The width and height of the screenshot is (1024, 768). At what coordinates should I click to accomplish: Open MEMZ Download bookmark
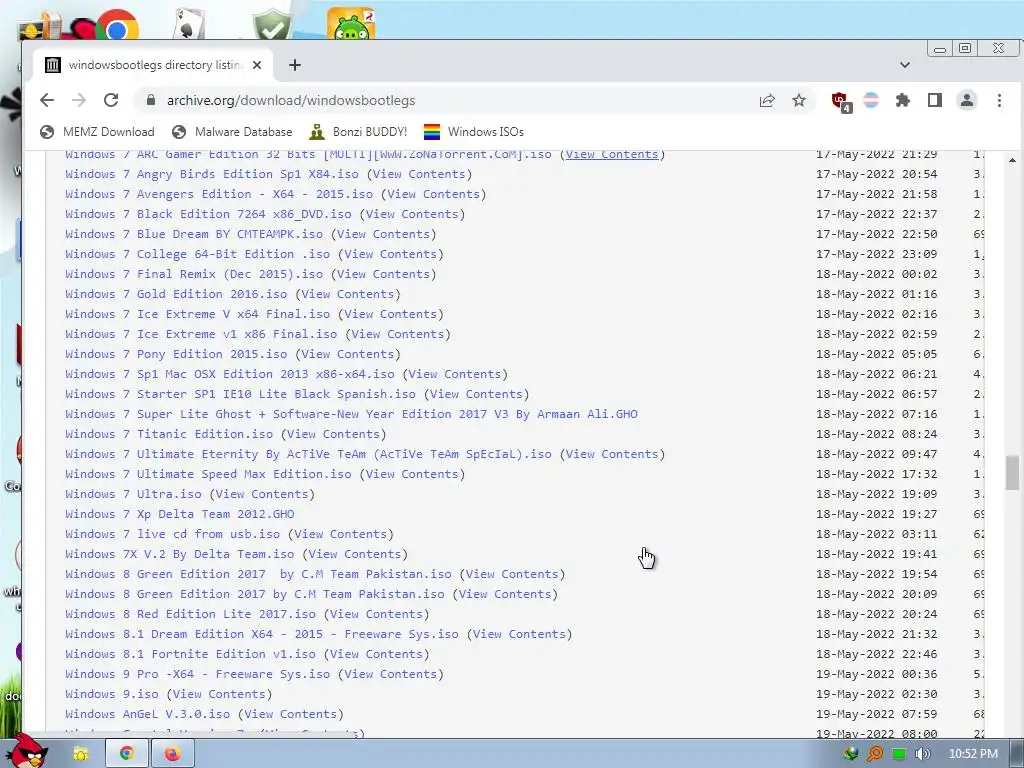[x=97, y=132]
